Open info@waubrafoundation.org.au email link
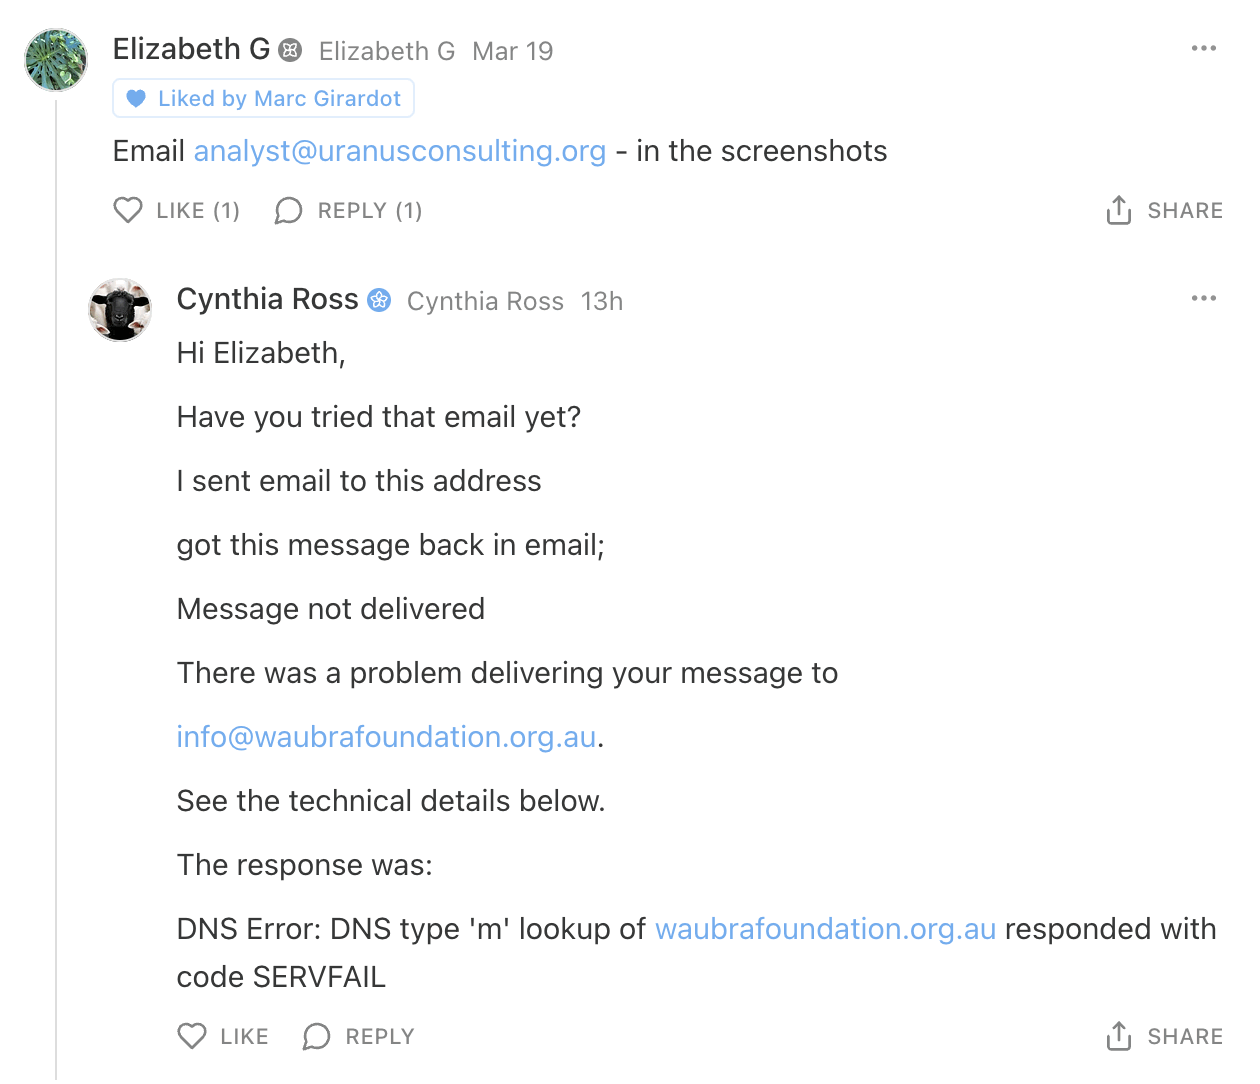Viewport: 1260px width, 1084px height. point(386,737)
